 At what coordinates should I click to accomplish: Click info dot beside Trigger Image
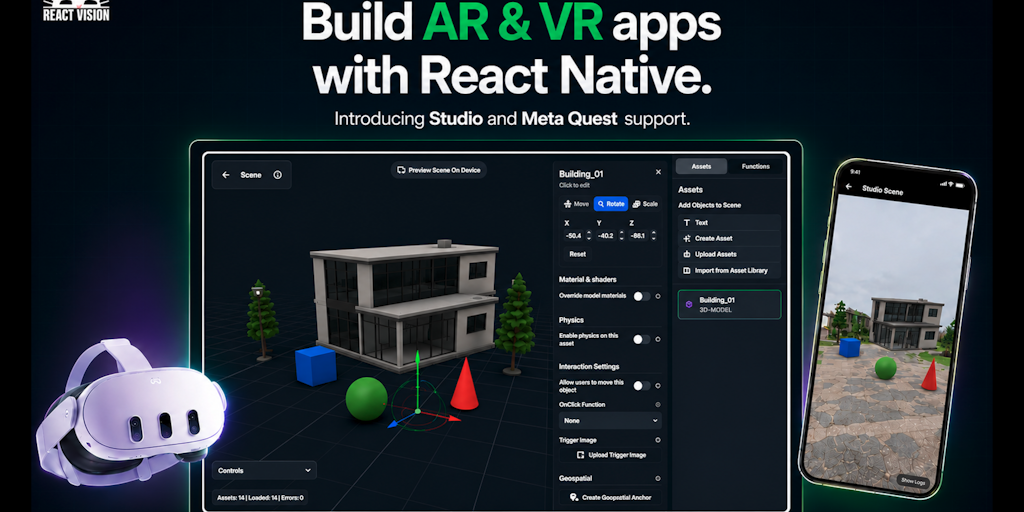[658, 440]
